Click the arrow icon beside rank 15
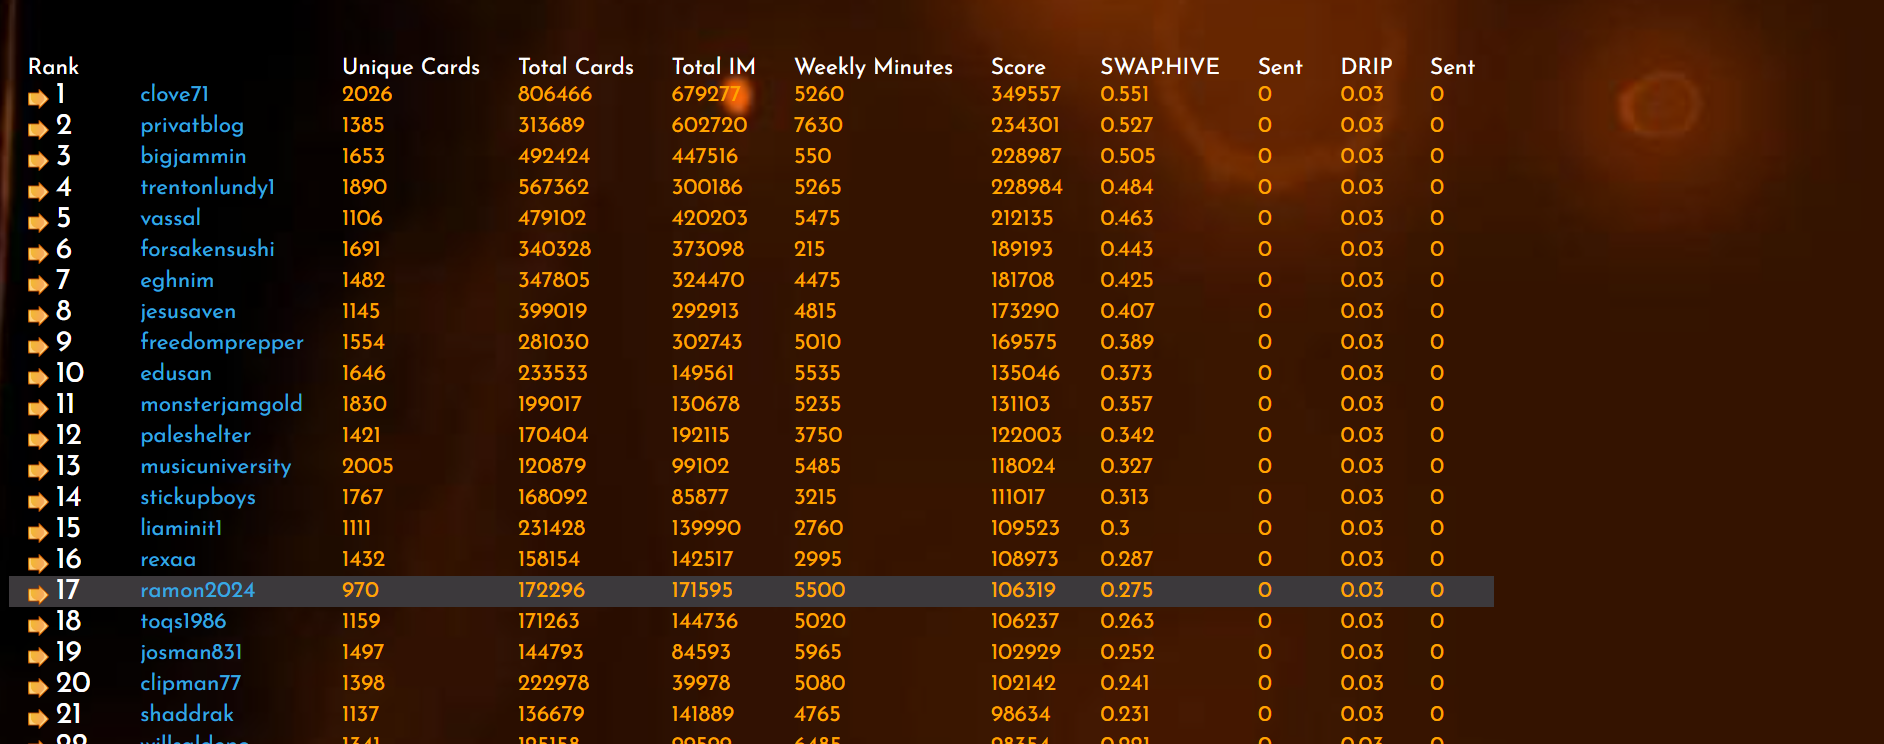This screenshot has height=744, width=1884. coord(38,533)
